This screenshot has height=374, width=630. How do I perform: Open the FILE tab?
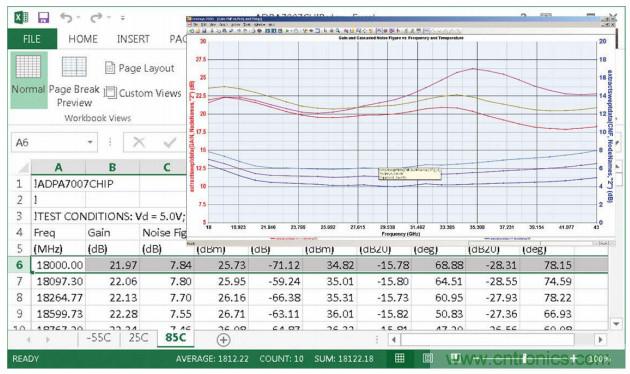coord(32,39)
